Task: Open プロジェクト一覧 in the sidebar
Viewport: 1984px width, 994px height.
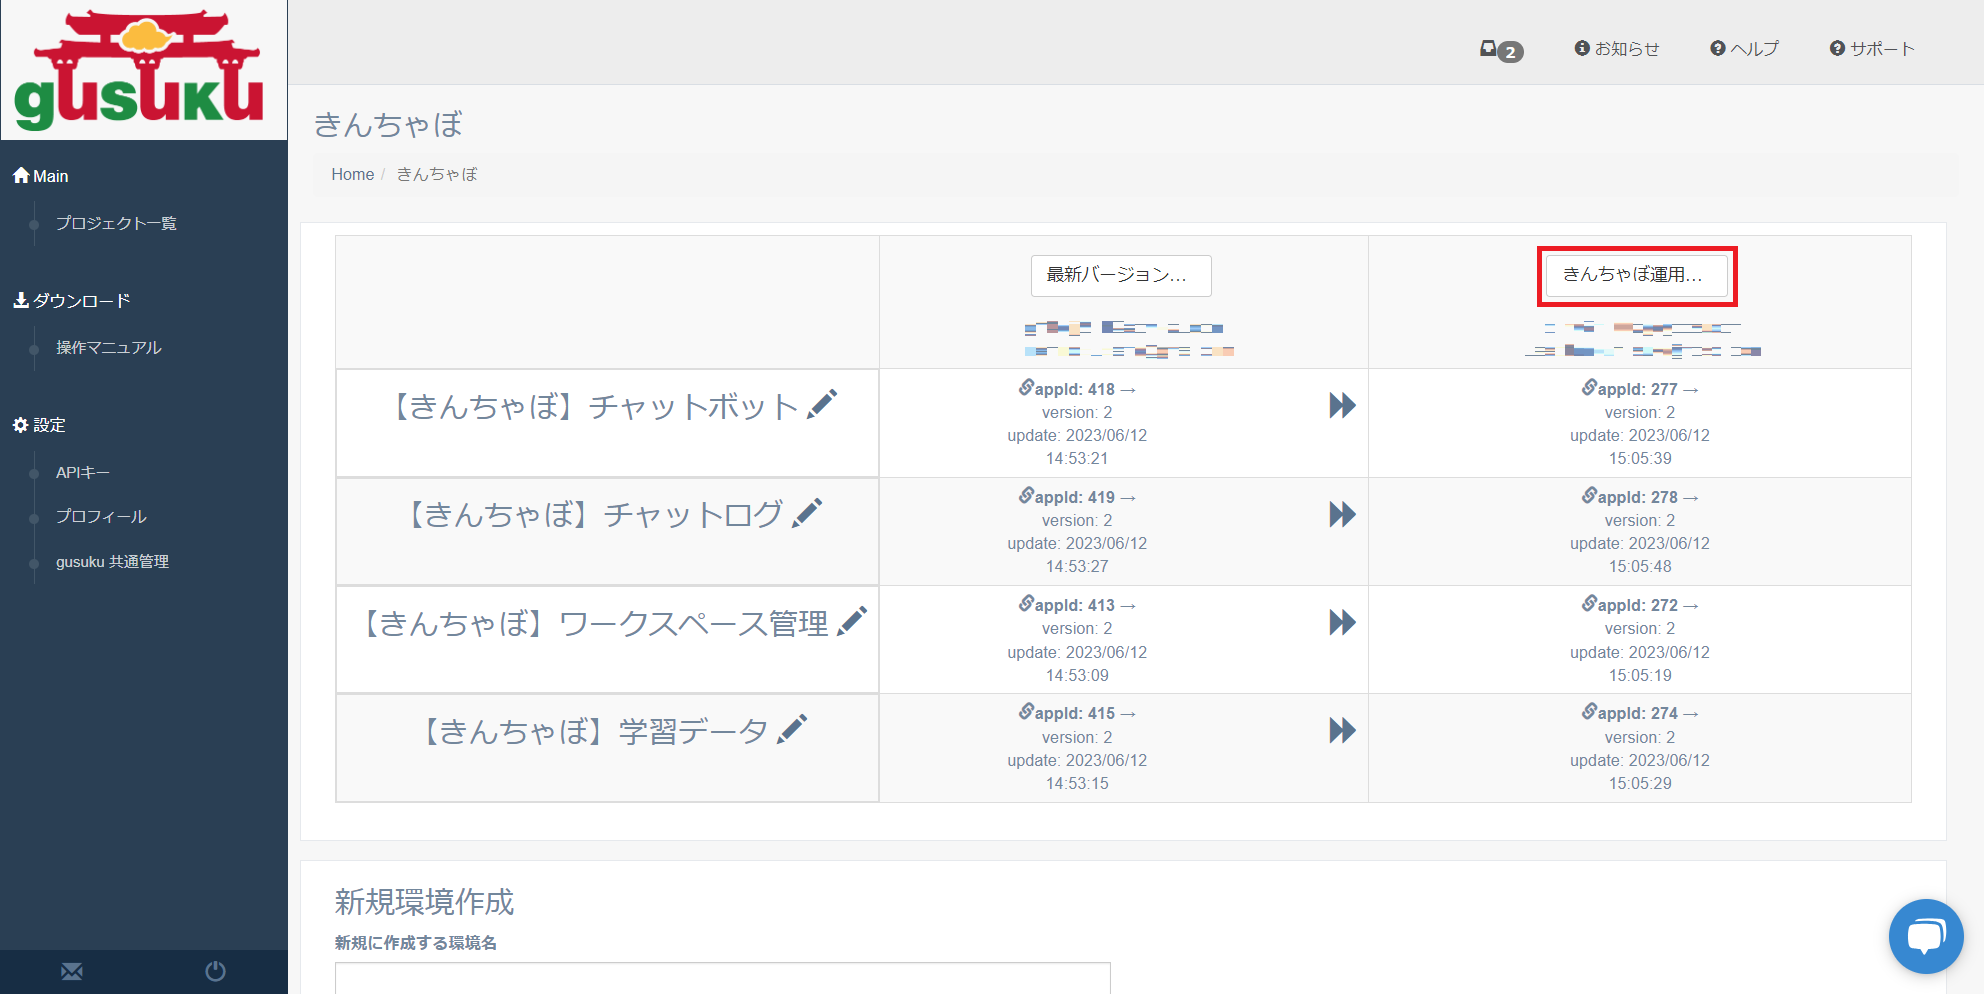Action: point(116,223)
